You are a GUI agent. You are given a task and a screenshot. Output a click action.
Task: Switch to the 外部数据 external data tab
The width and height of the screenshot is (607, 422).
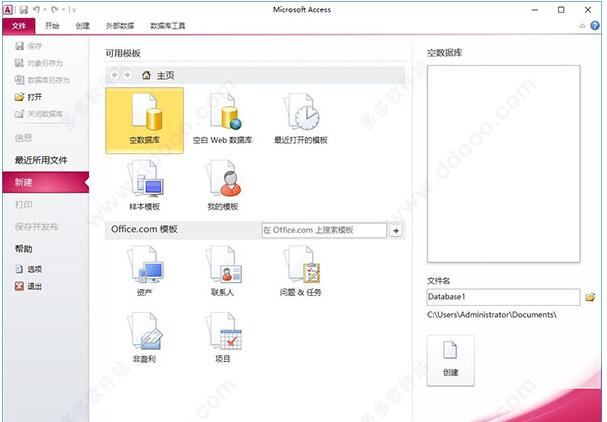tap(120, 26)
